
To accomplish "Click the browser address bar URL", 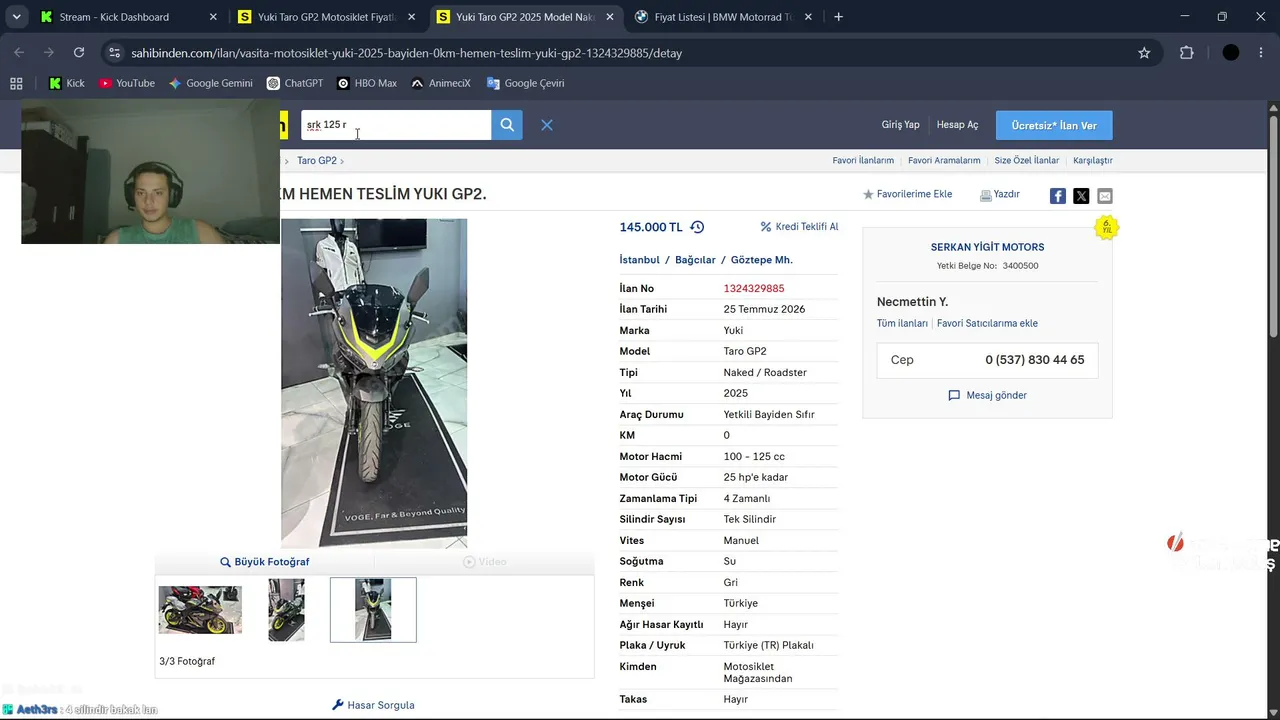I will point(407,53).
